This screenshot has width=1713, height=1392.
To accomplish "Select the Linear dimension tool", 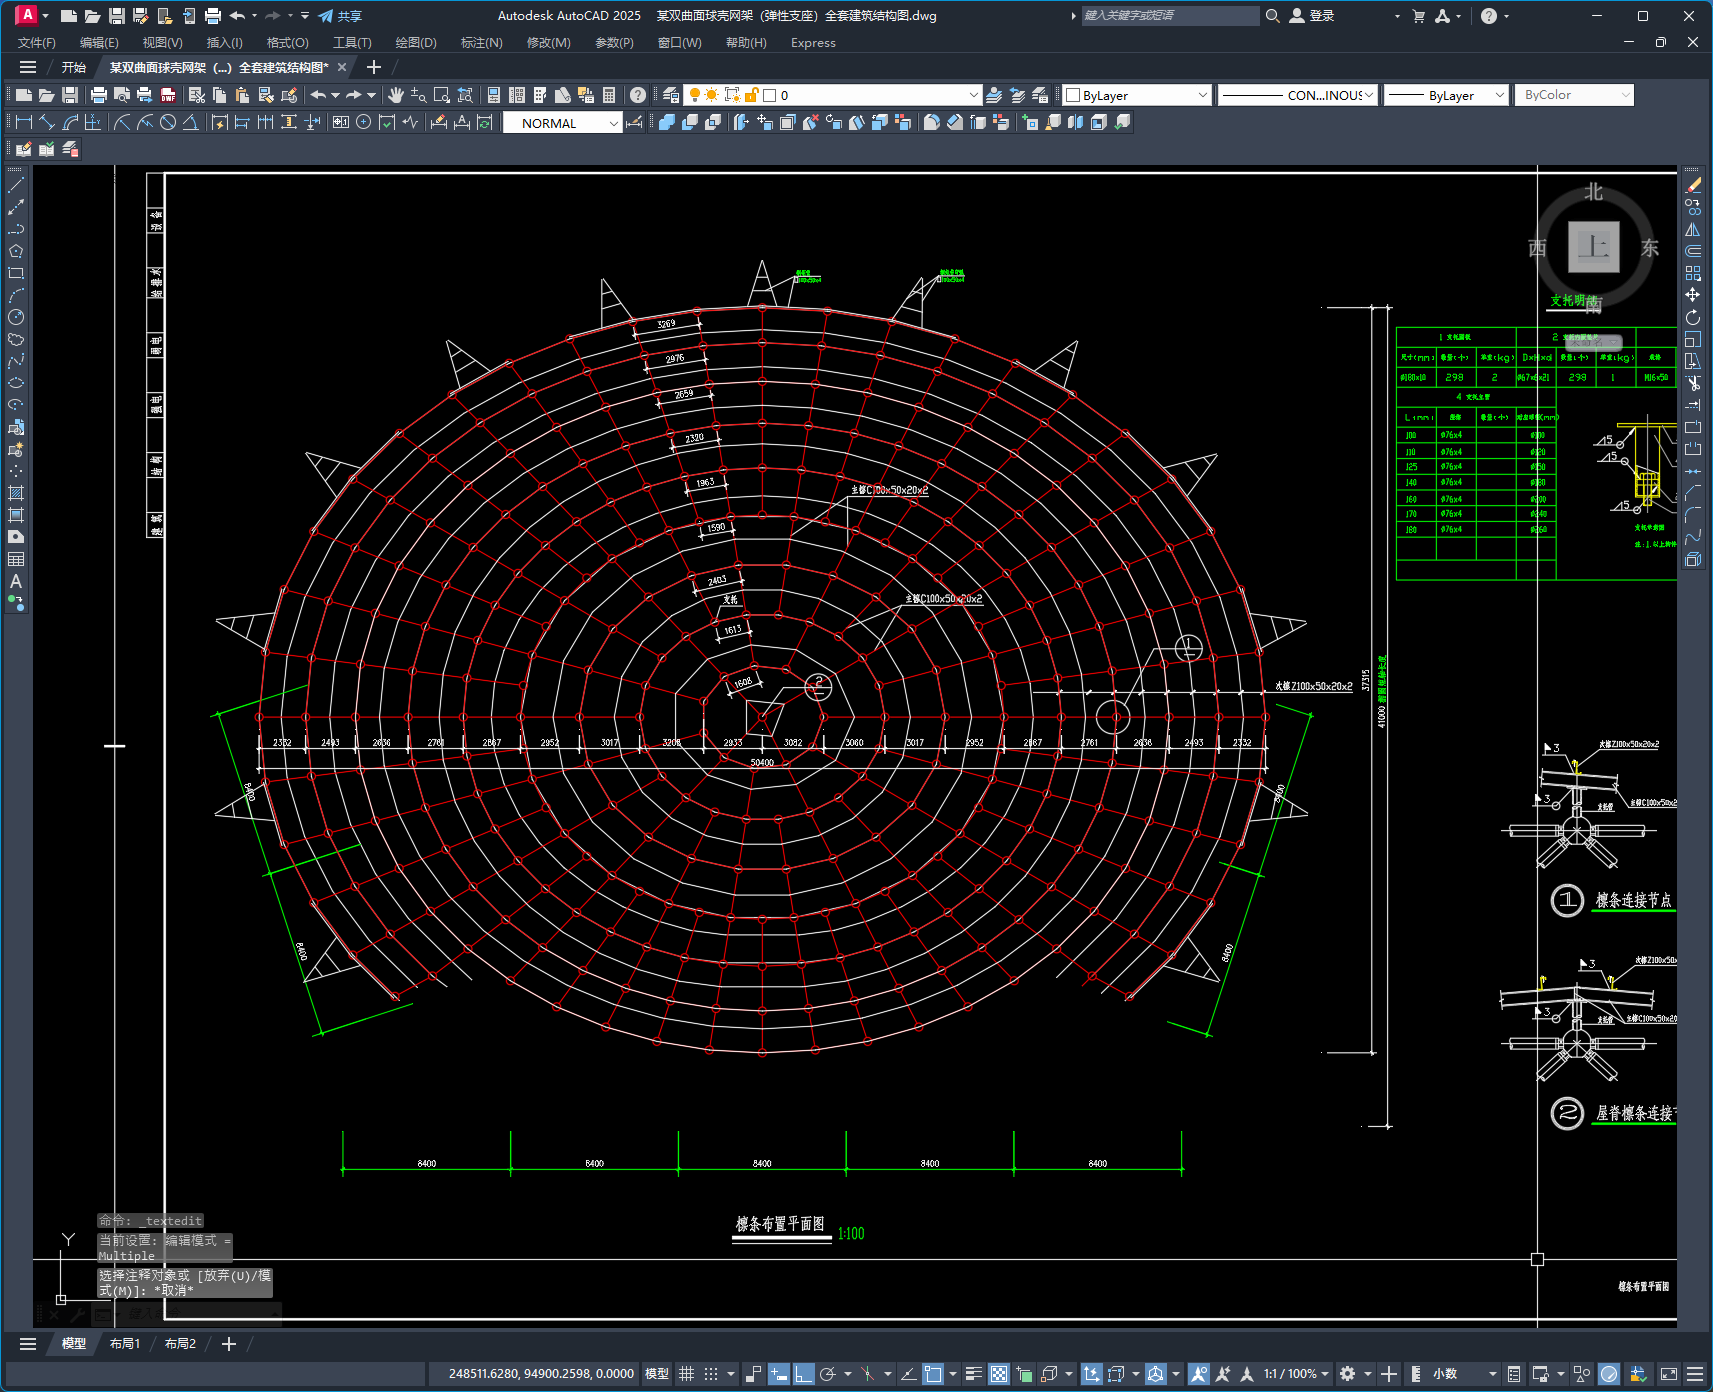I will click(x=24, y=122).
